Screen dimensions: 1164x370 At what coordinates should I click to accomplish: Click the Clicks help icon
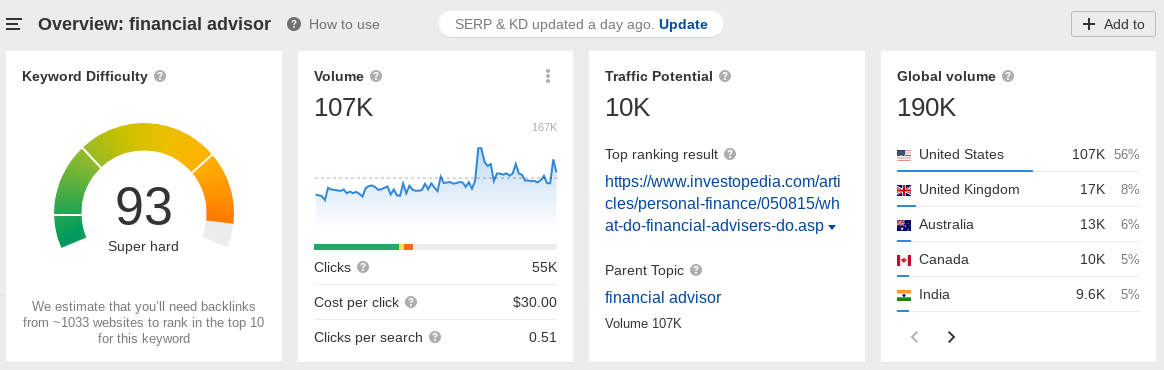pos(363,267)
